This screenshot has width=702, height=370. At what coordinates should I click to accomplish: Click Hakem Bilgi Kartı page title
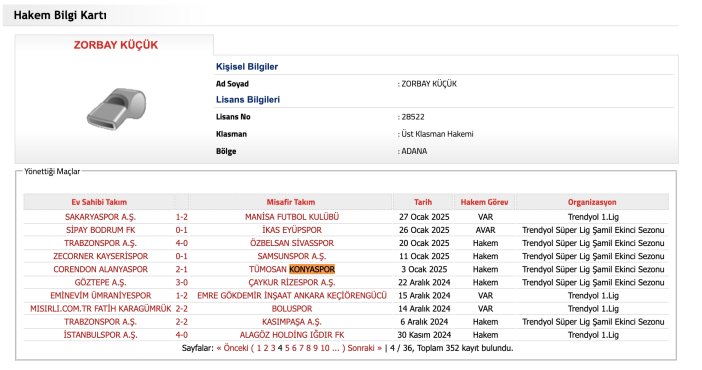(x=60, y=15)
